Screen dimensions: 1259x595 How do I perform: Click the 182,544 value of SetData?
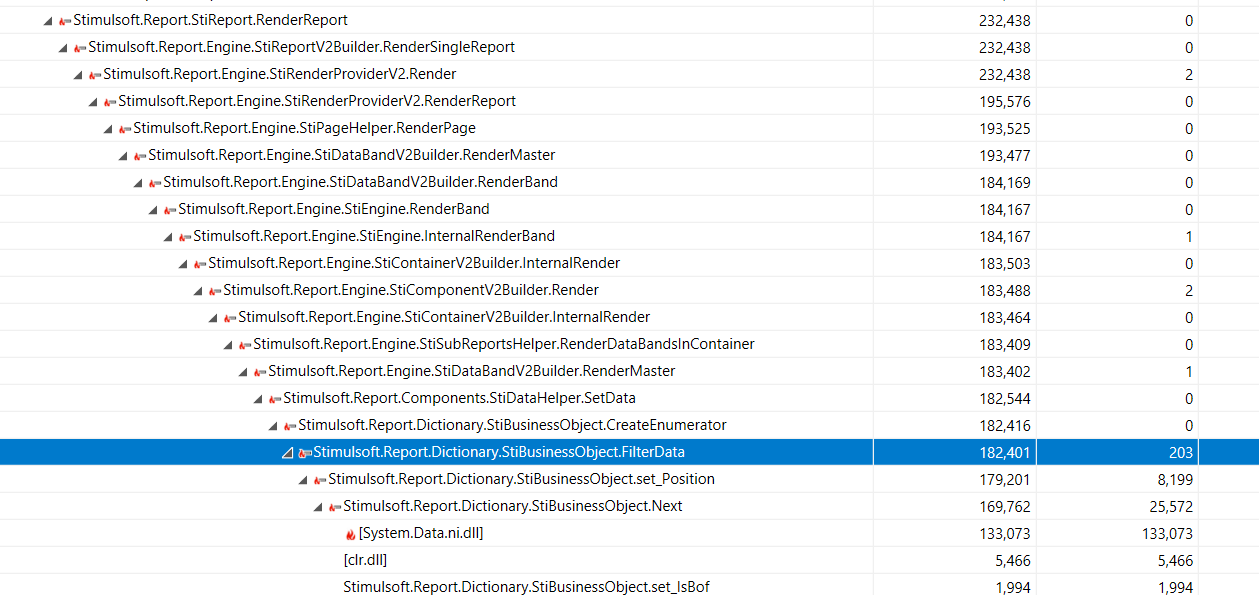(x=1004, y=399)
